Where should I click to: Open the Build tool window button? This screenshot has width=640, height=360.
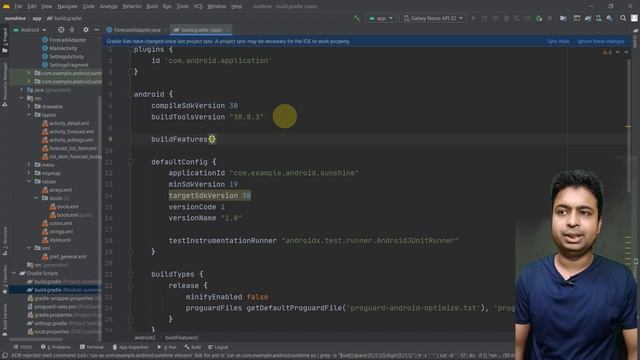pyautogui.click(x=193, y=347)
